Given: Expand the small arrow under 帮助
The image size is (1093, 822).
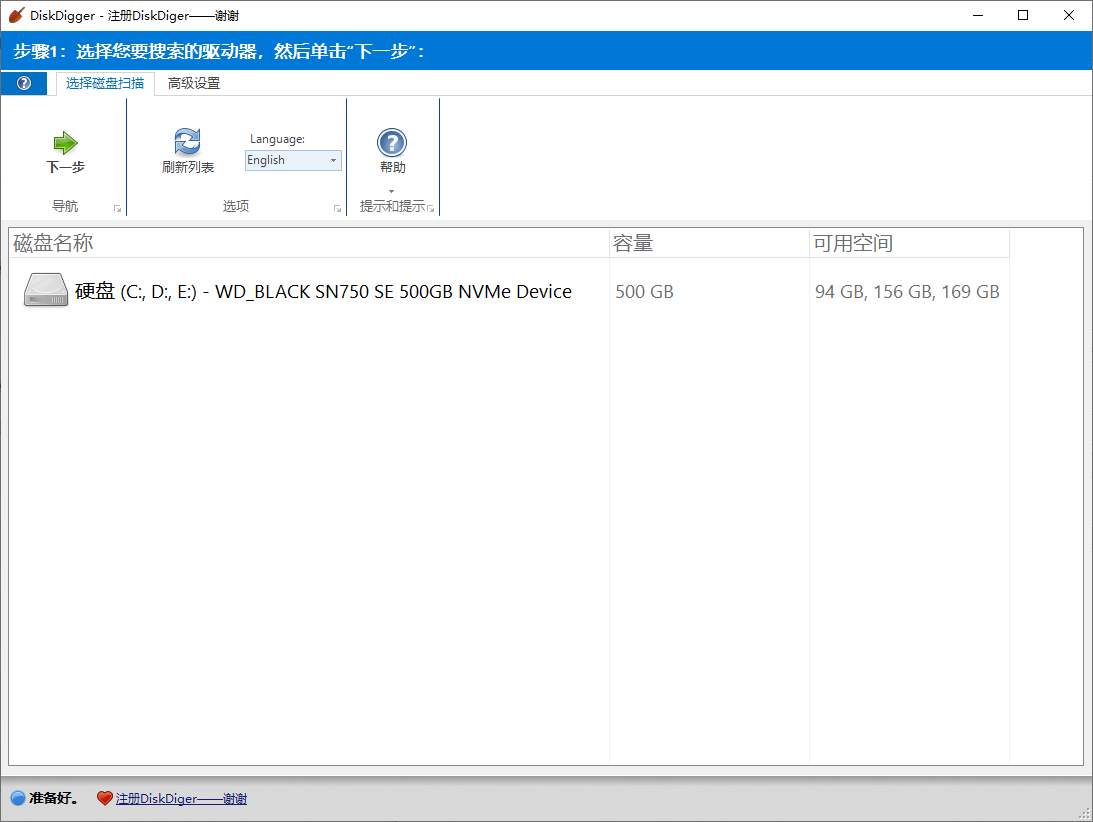Looking at the screenshot, I should pyautogui.click(x=392, y=191).
